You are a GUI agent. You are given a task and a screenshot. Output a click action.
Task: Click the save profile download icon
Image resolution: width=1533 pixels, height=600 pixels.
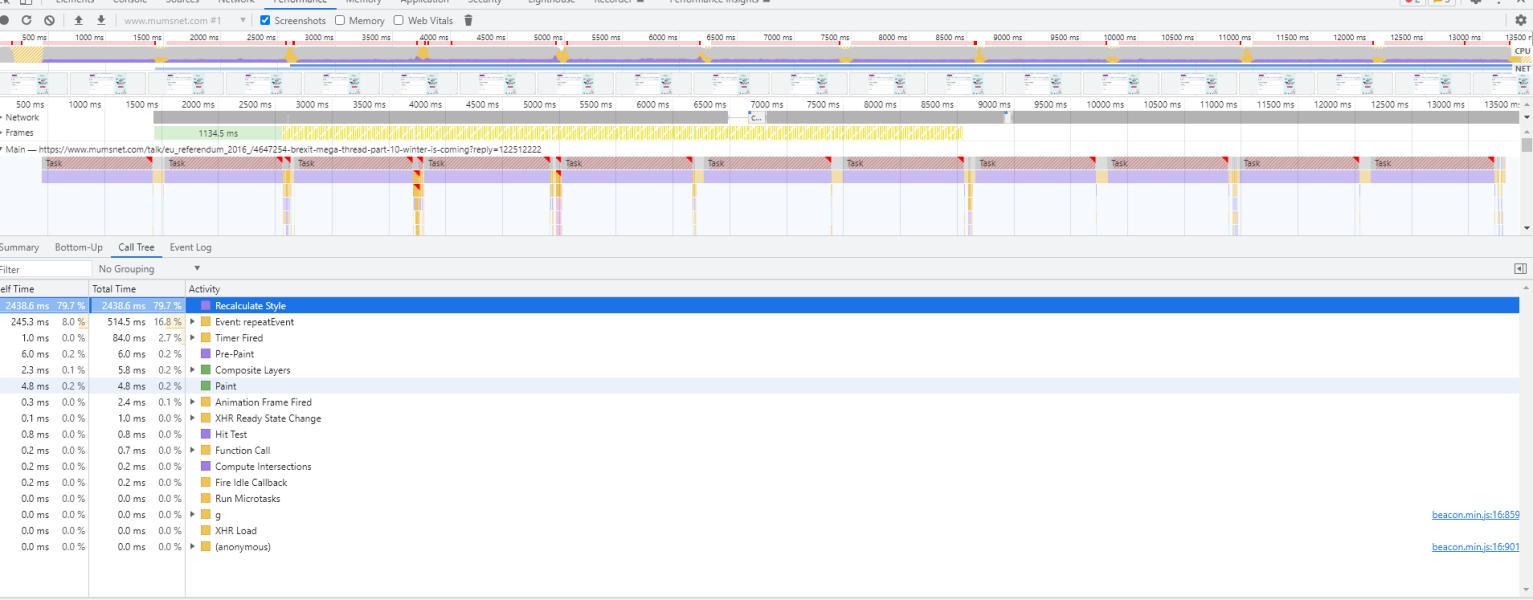[101, 20]
